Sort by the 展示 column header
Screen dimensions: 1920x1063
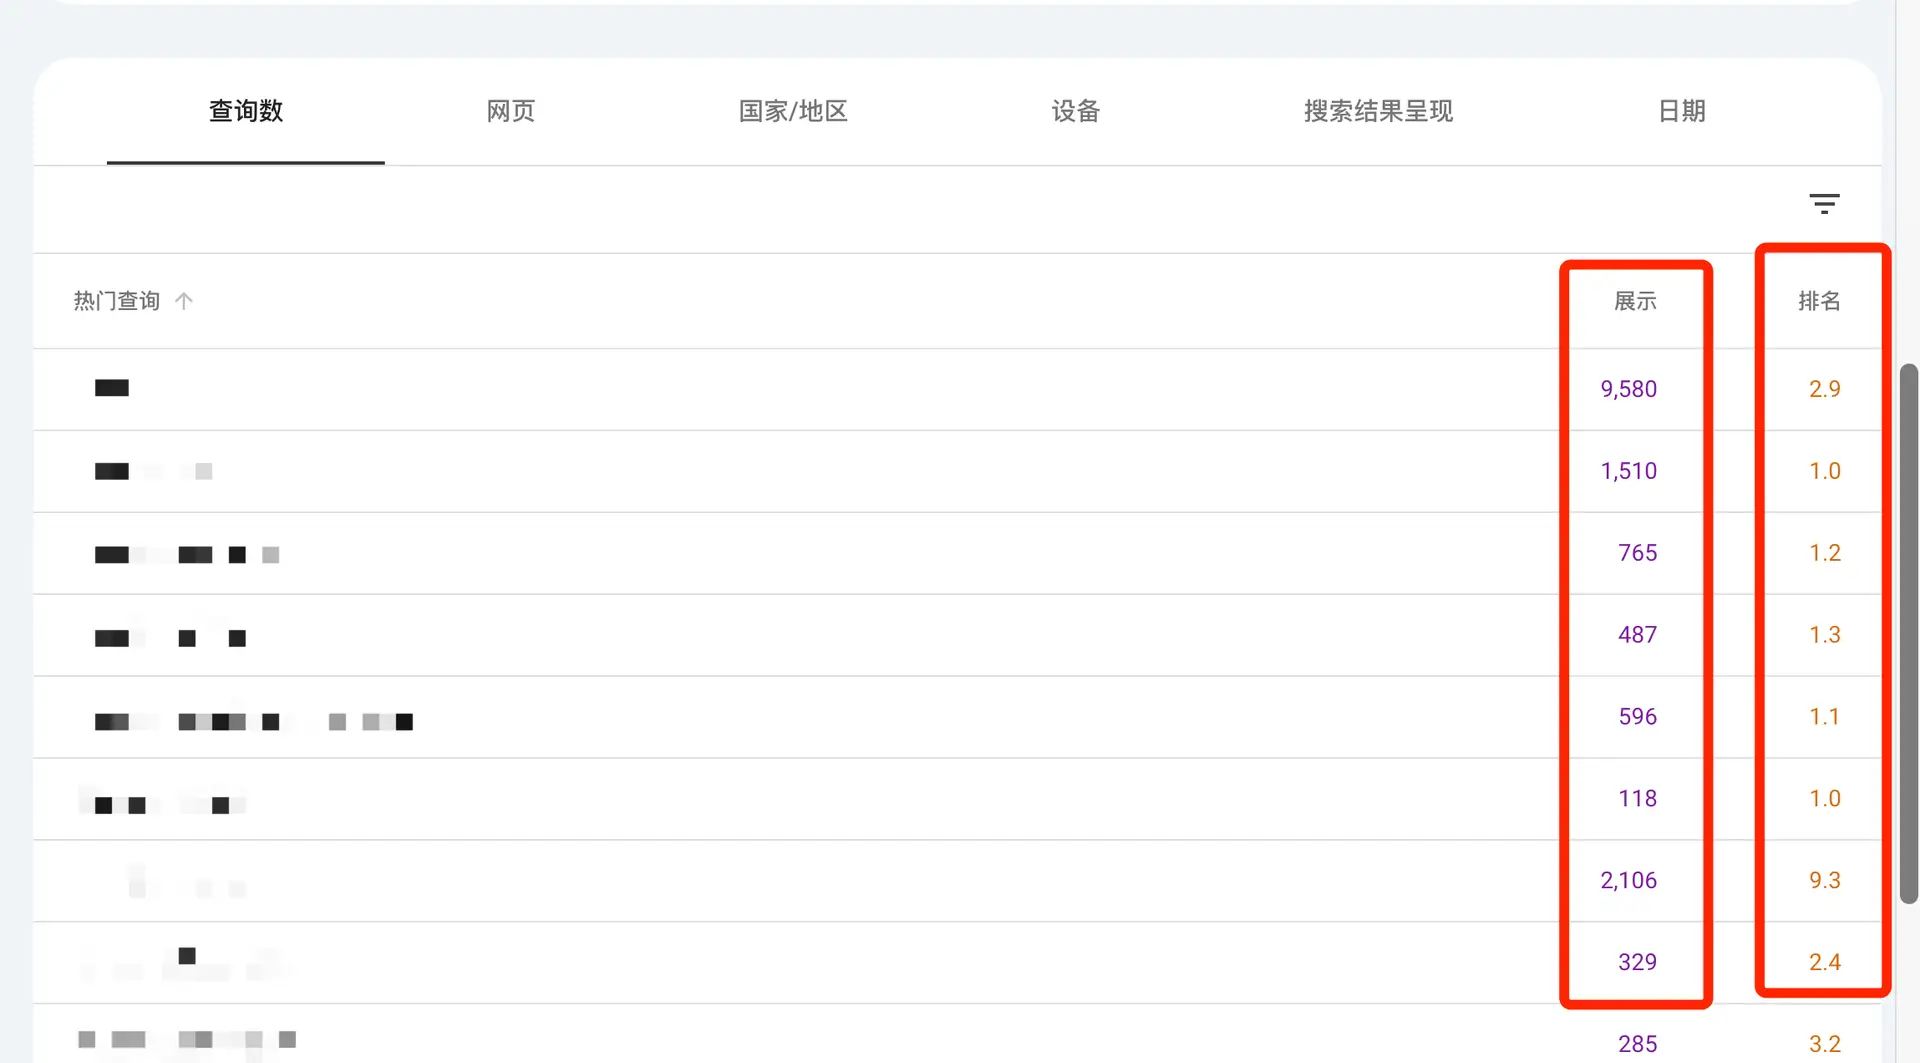pyautogui.click(x=1636, y=301)
